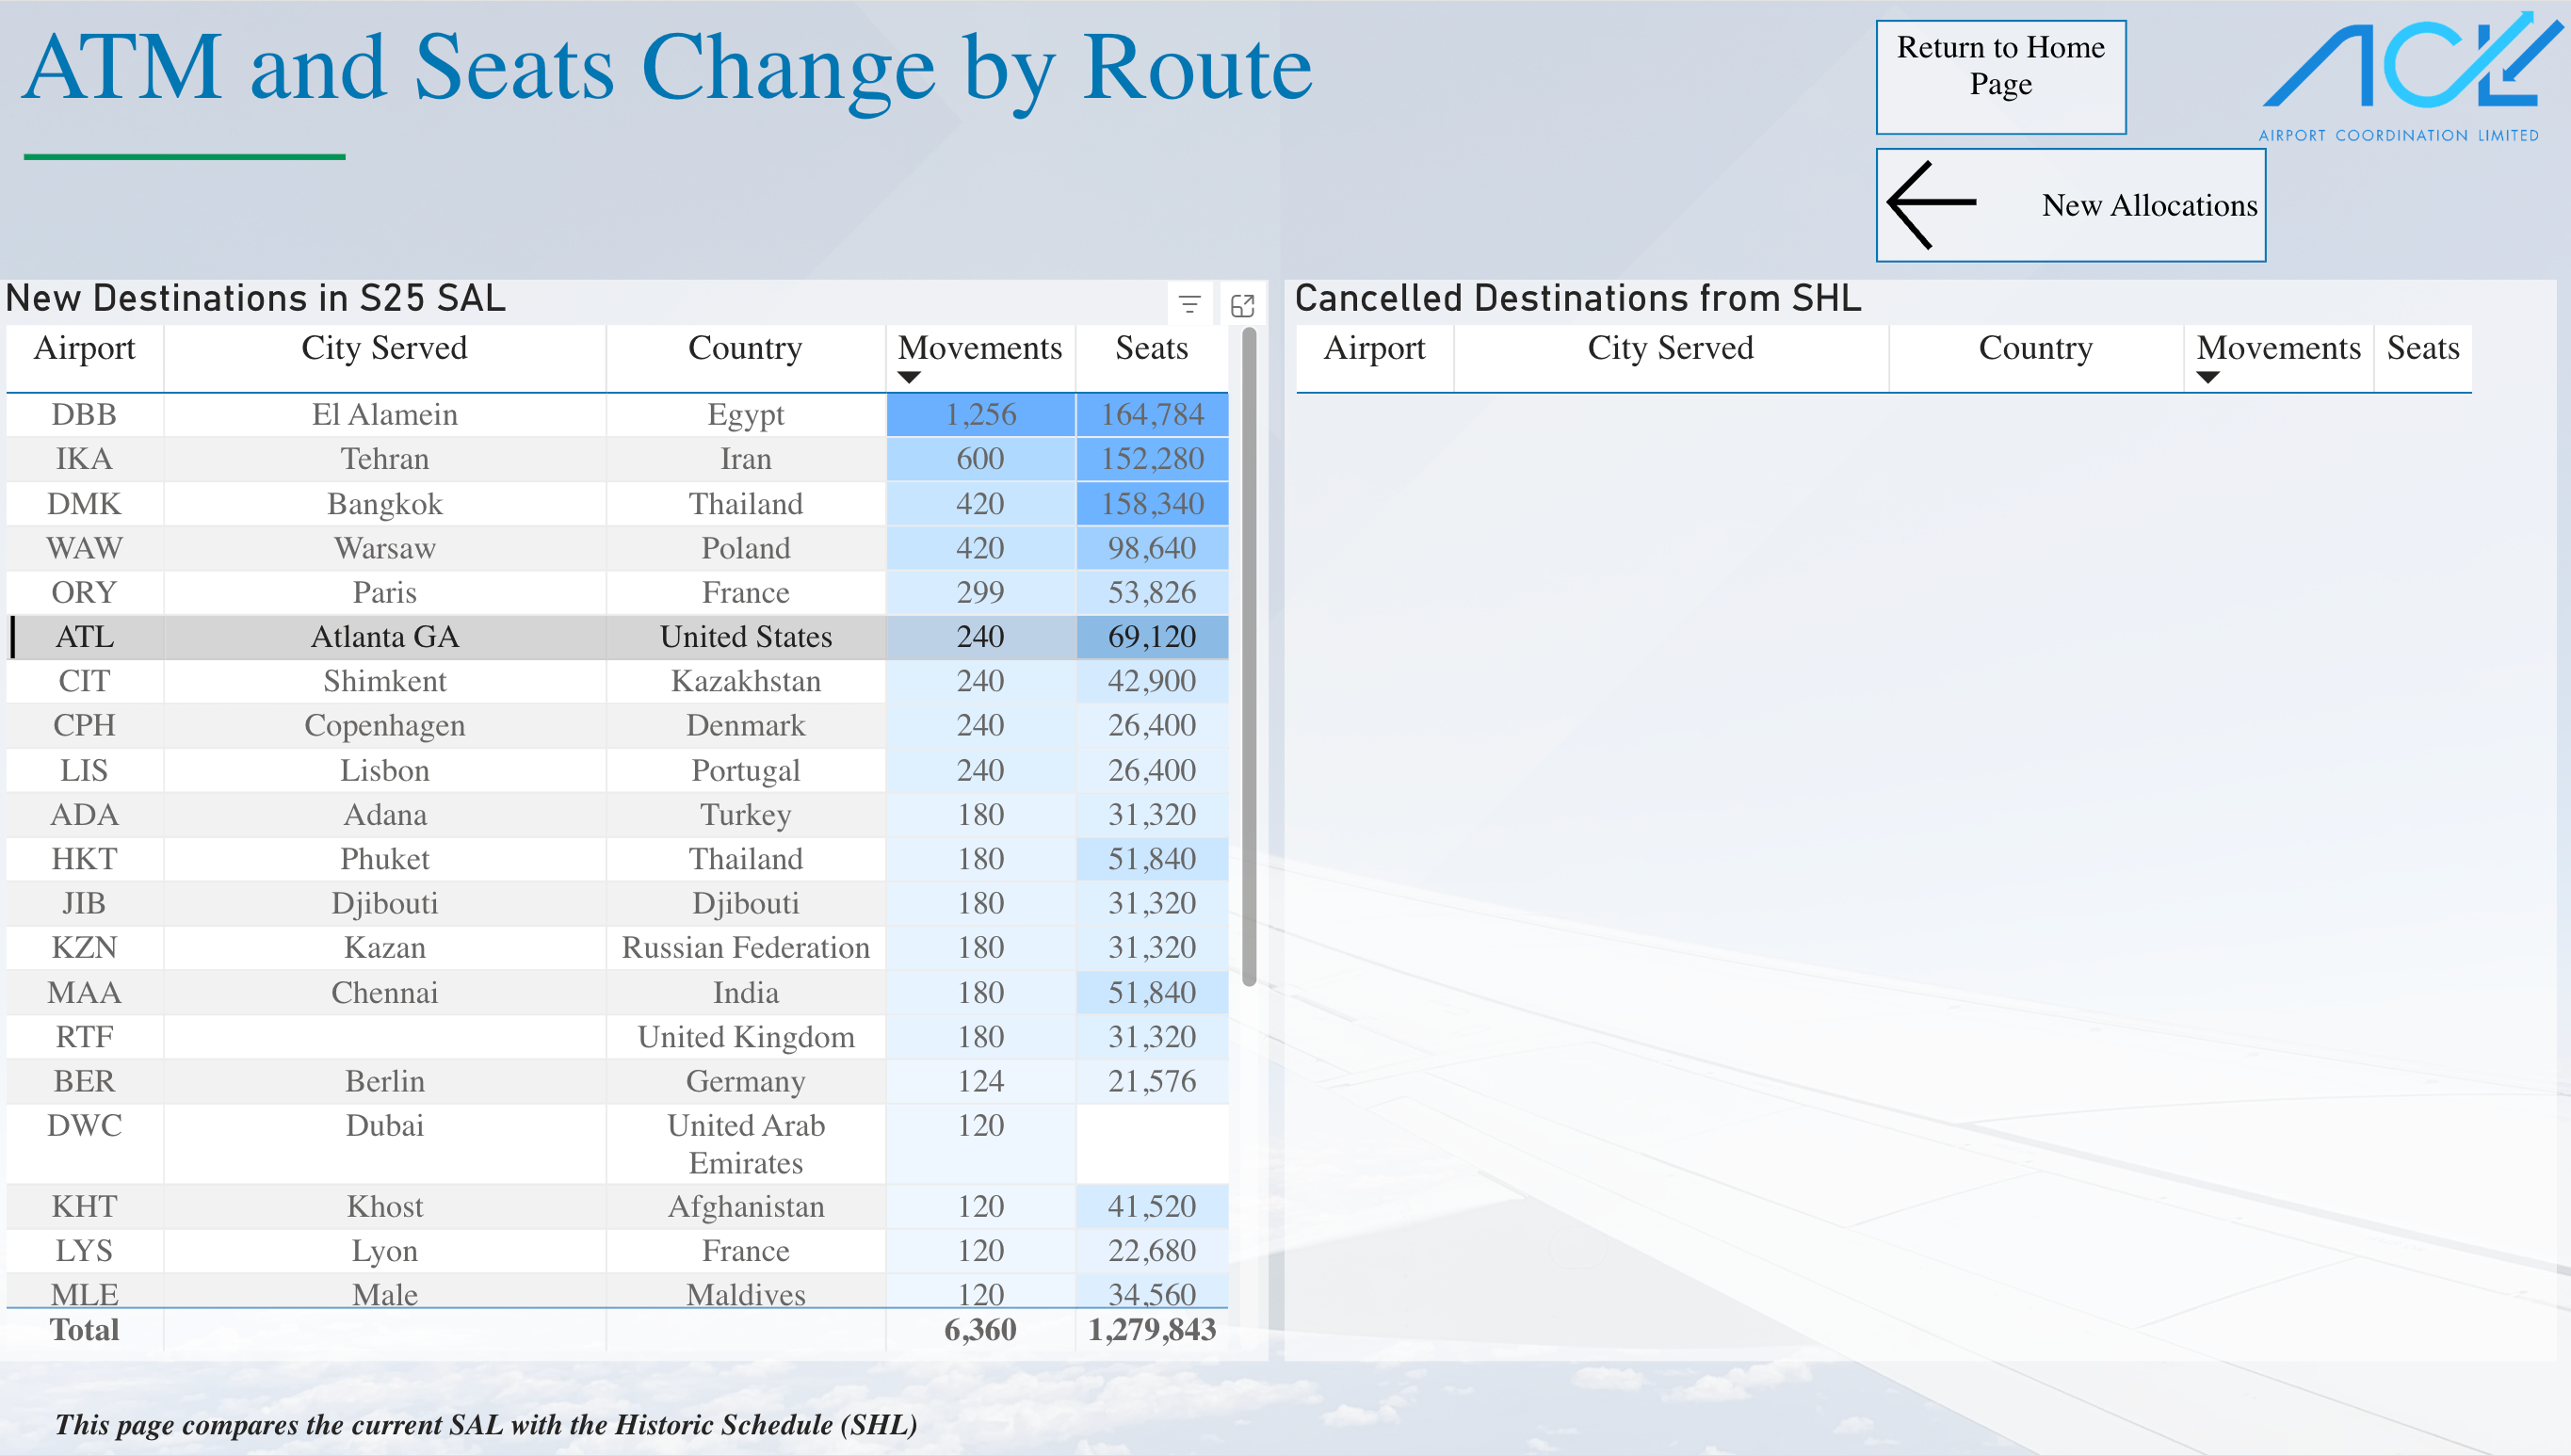
Task: Click the Lyon city cell
Action: pos(384,1251)
